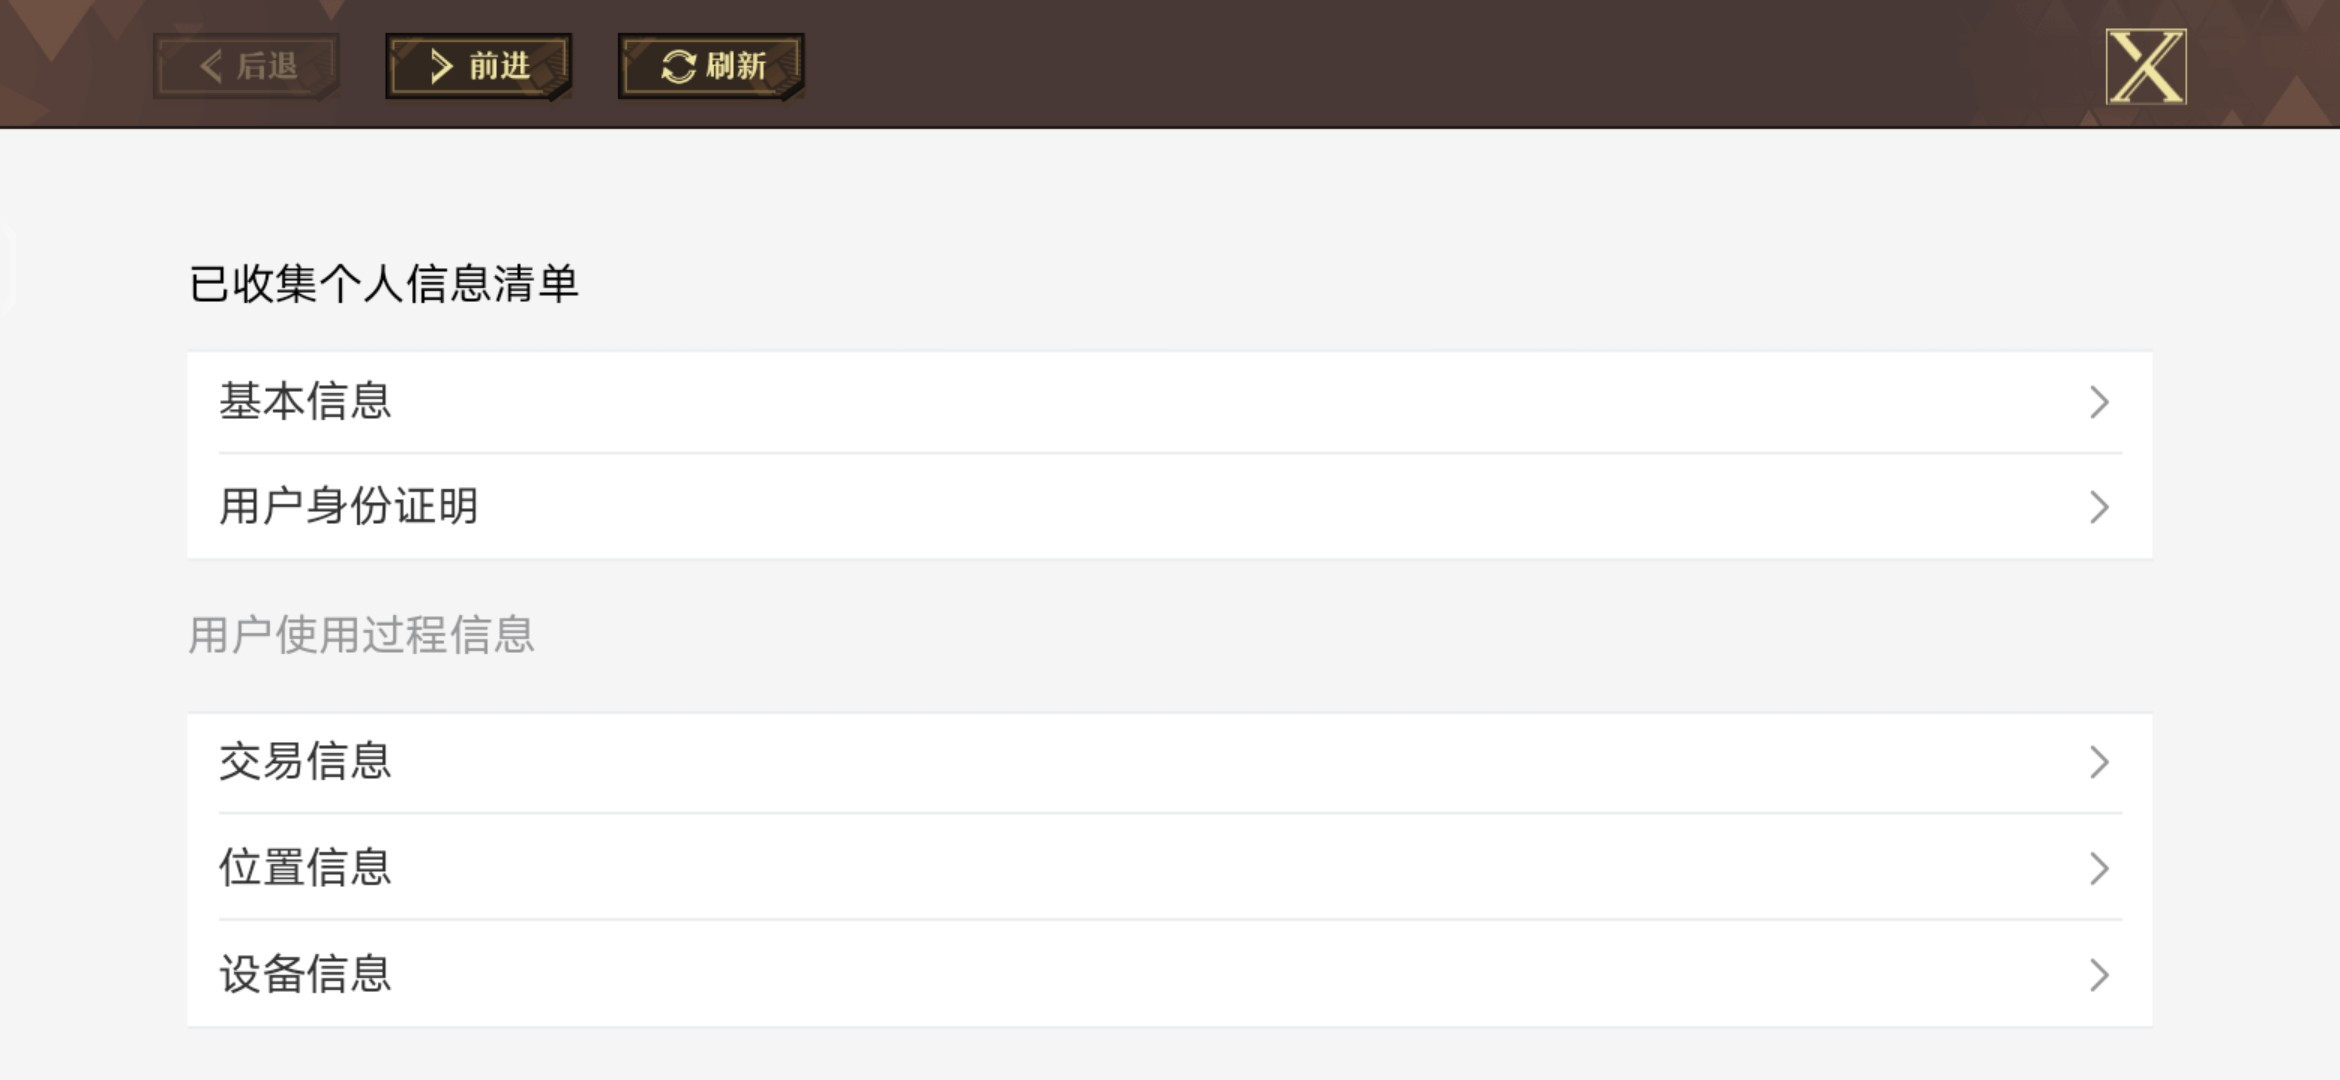Open the 位置信息 entry
Image resolution: width=2340 pixels, height=1080 pixels.
click(1170, 868)
